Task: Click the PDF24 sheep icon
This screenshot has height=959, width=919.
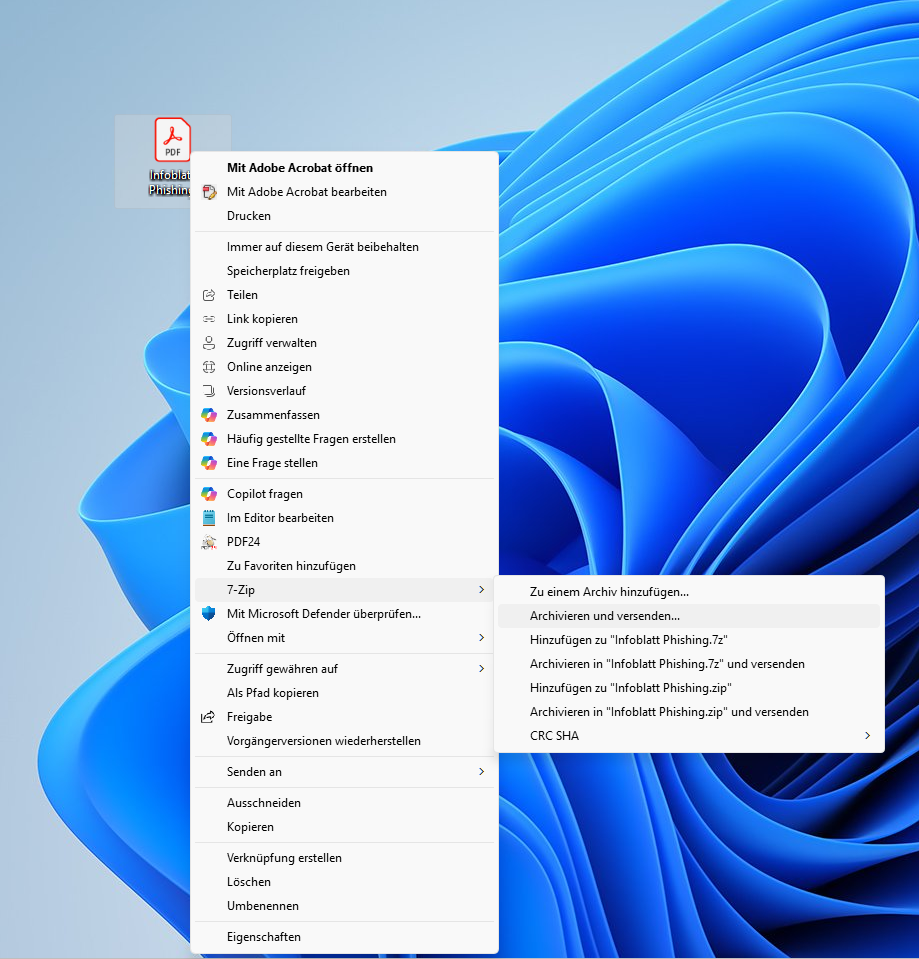Action: [x=209, y=542]
